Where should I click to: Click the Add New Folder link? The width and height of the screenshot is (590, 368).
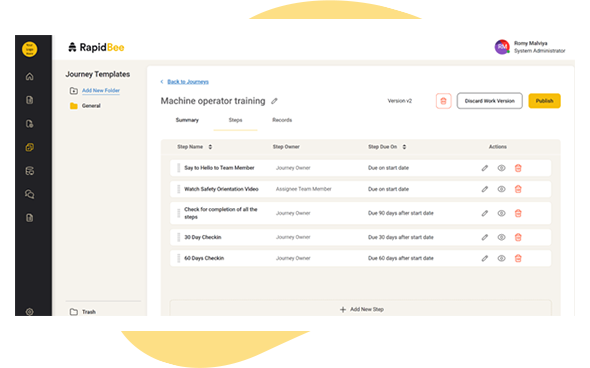101,91
